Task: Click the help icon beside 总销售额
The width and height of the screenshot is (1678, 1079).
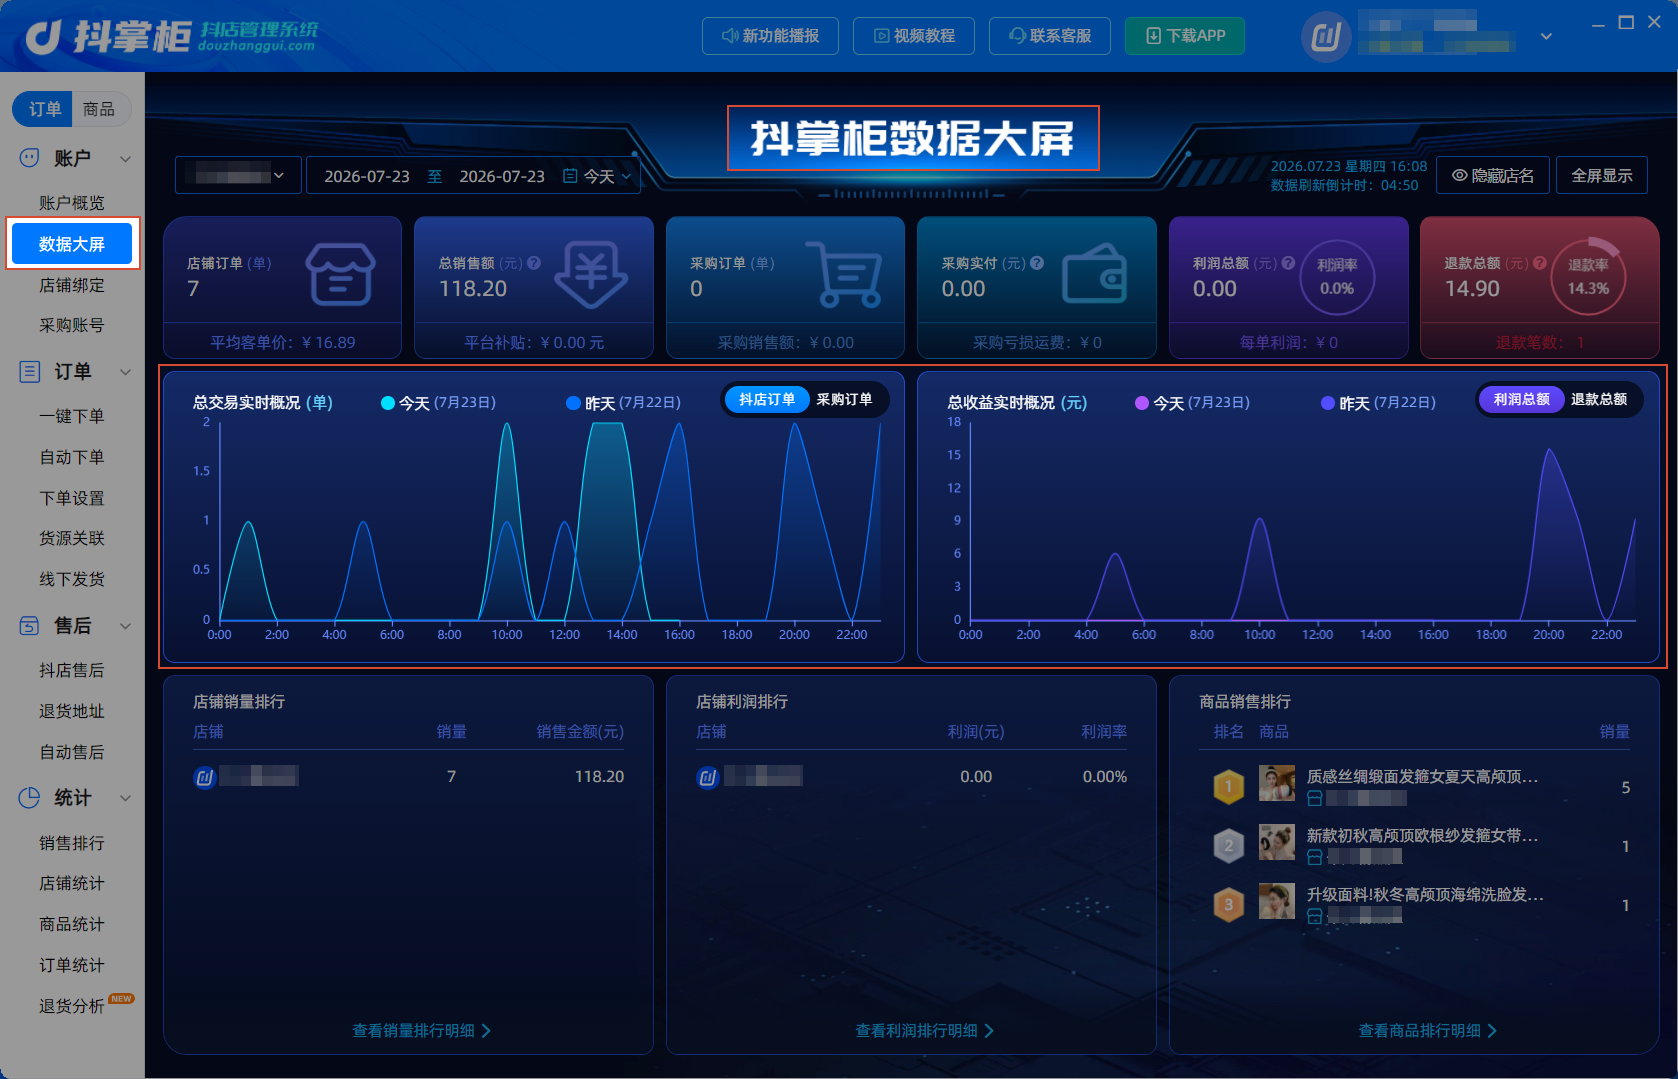Action: point(534,263)
